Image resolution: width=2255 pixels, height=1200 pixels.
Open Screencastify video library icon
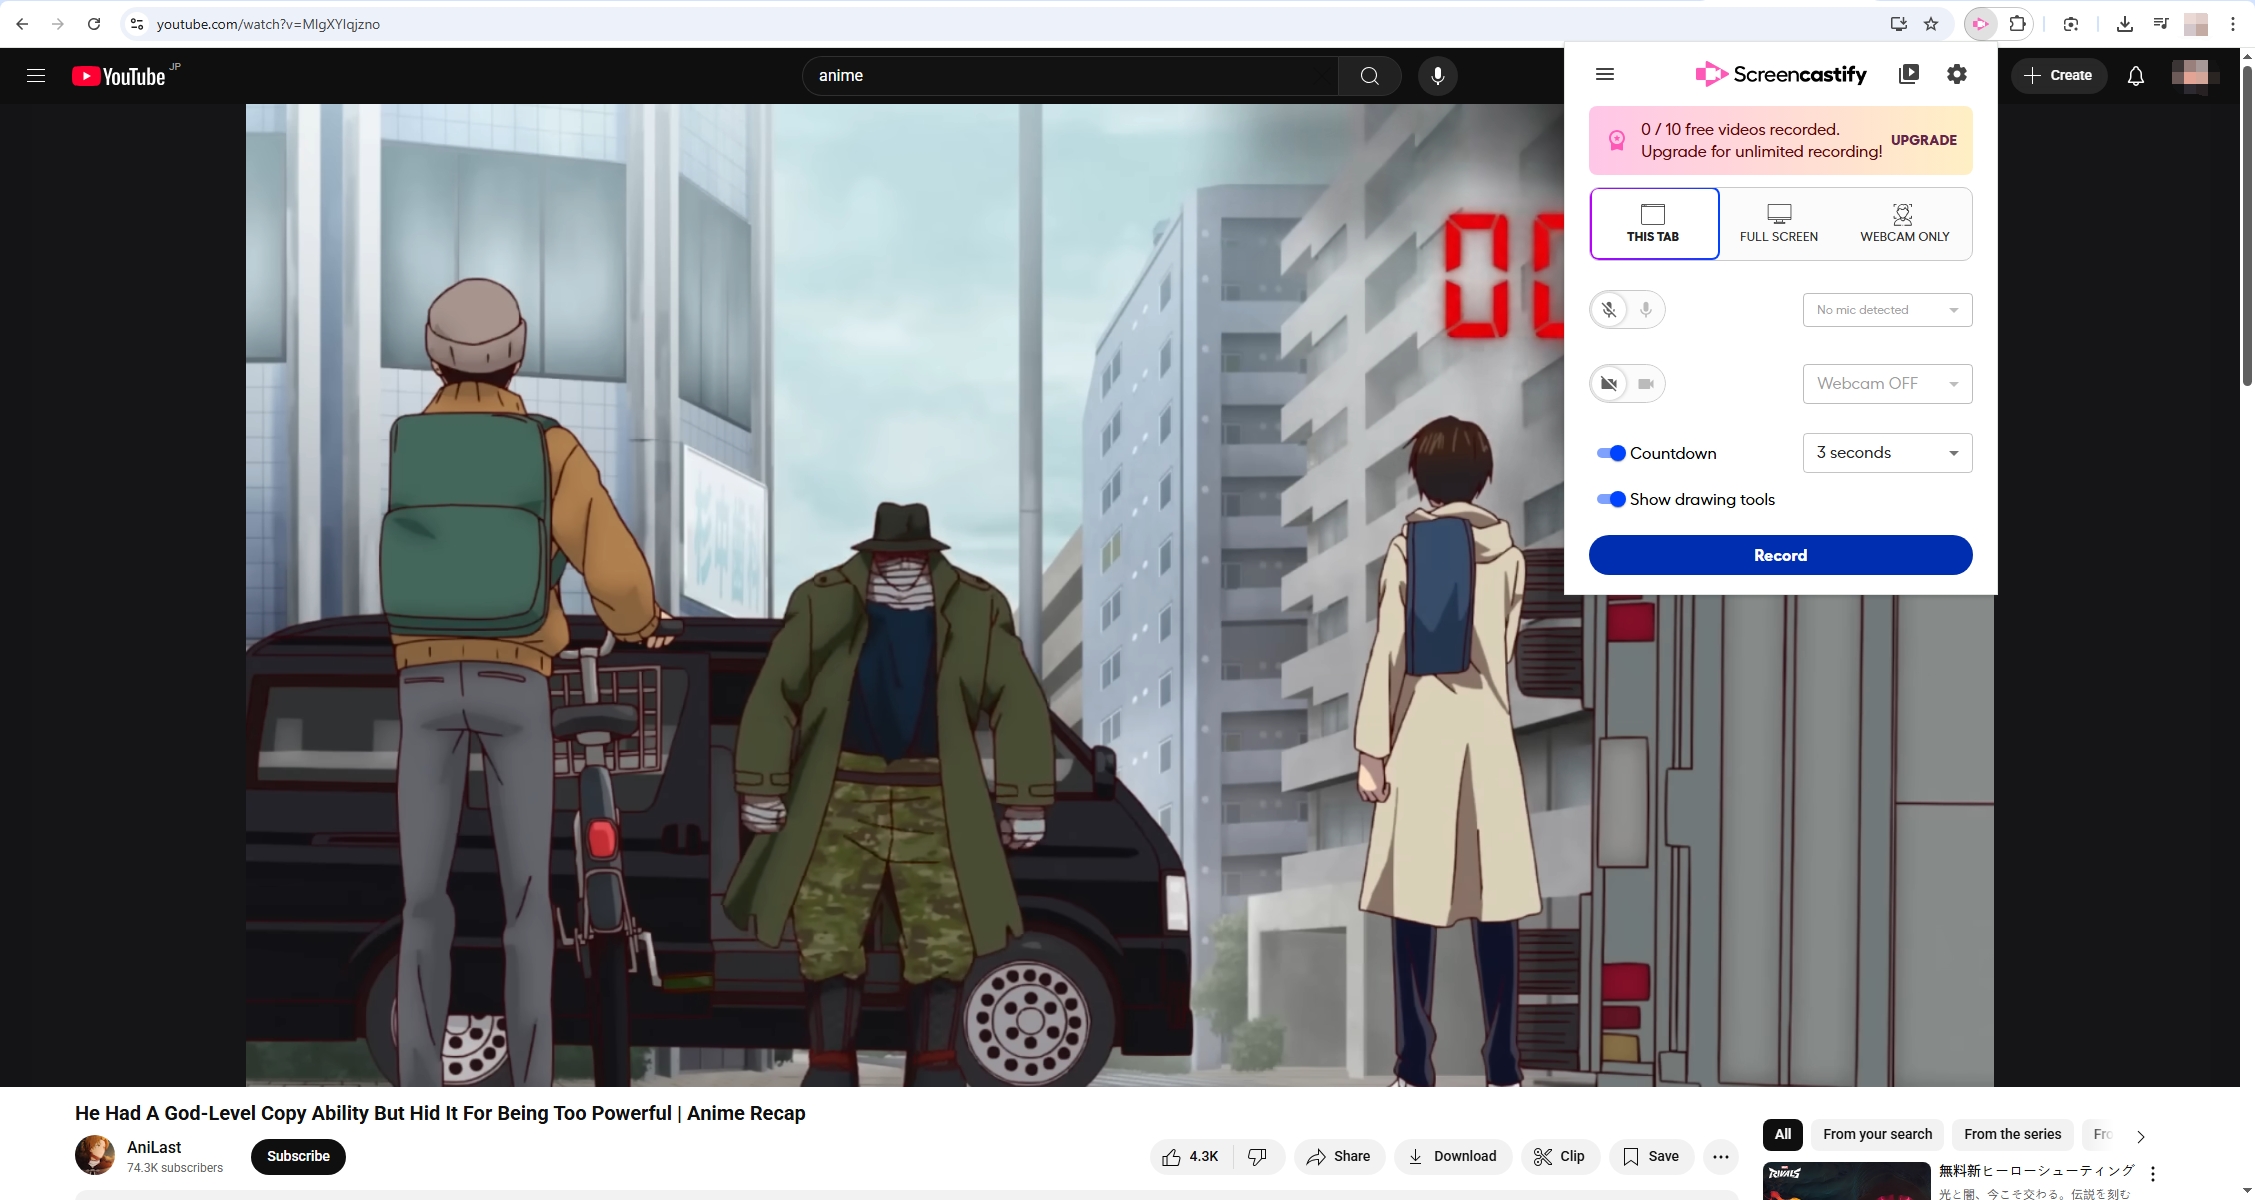click(1908, 74)
